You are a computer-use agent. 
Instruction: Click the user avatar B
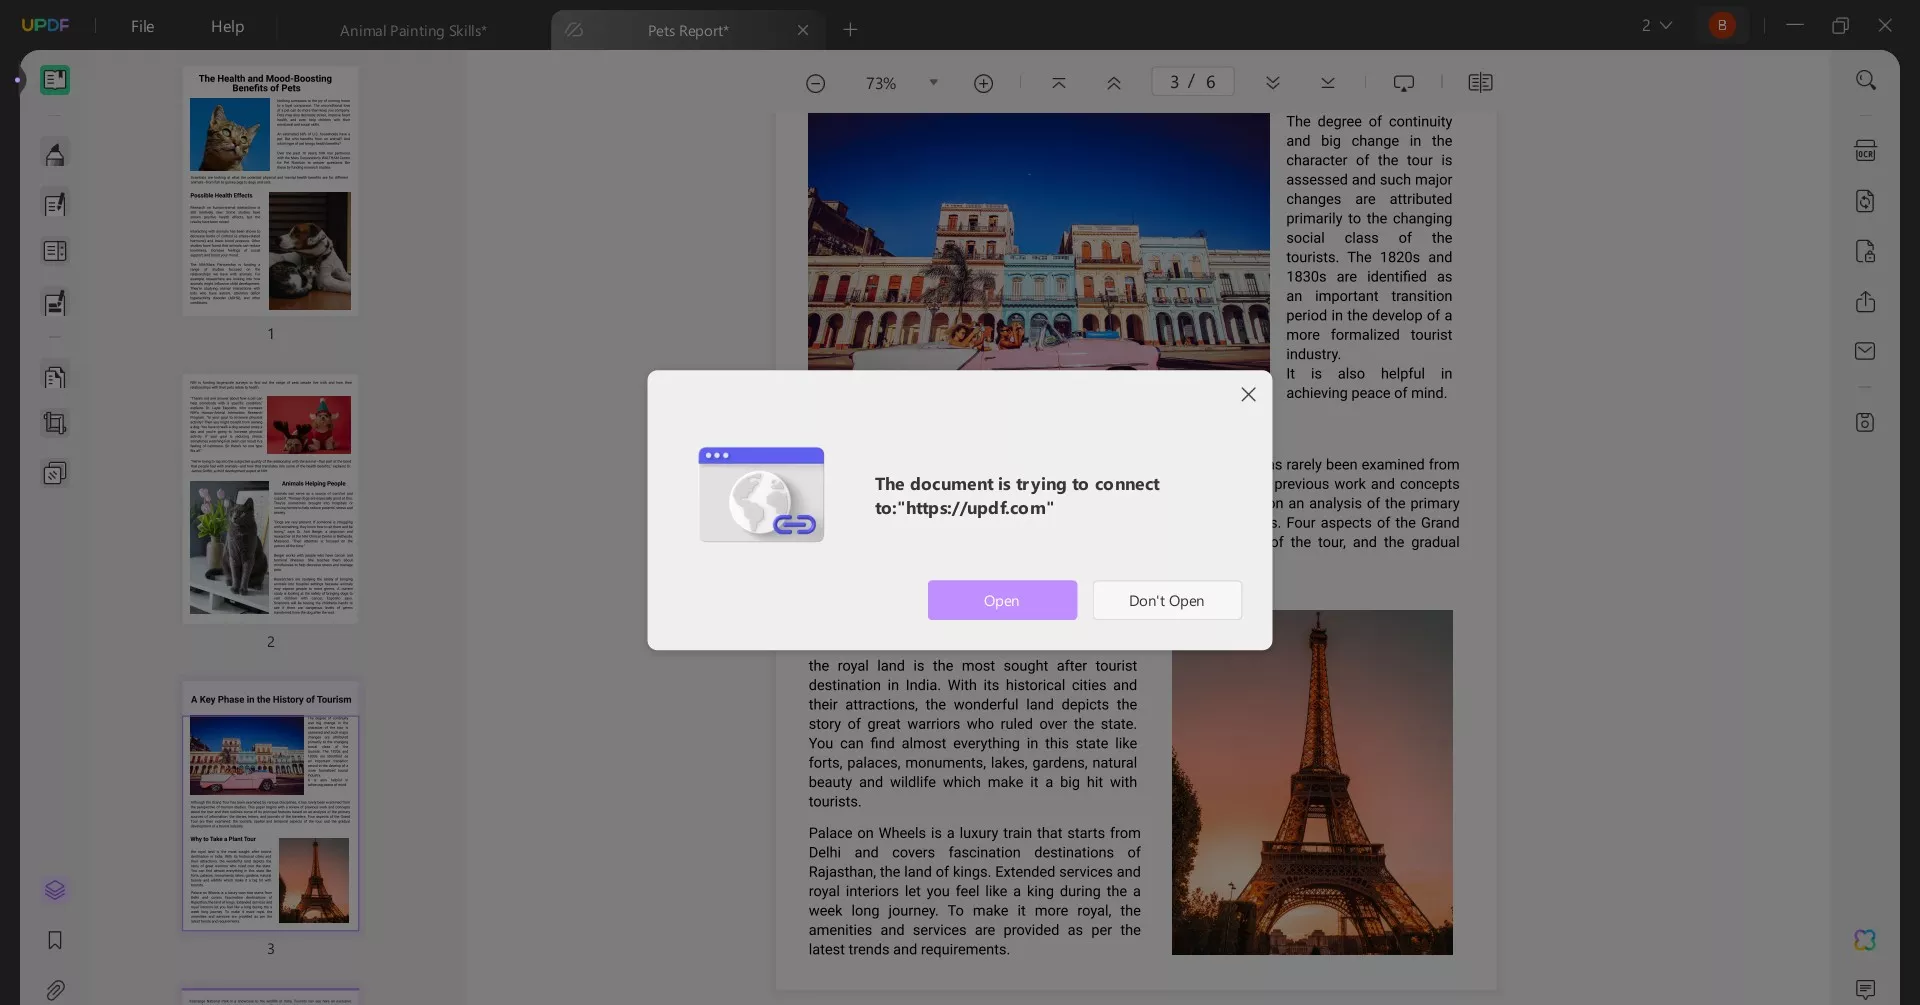1722,25
